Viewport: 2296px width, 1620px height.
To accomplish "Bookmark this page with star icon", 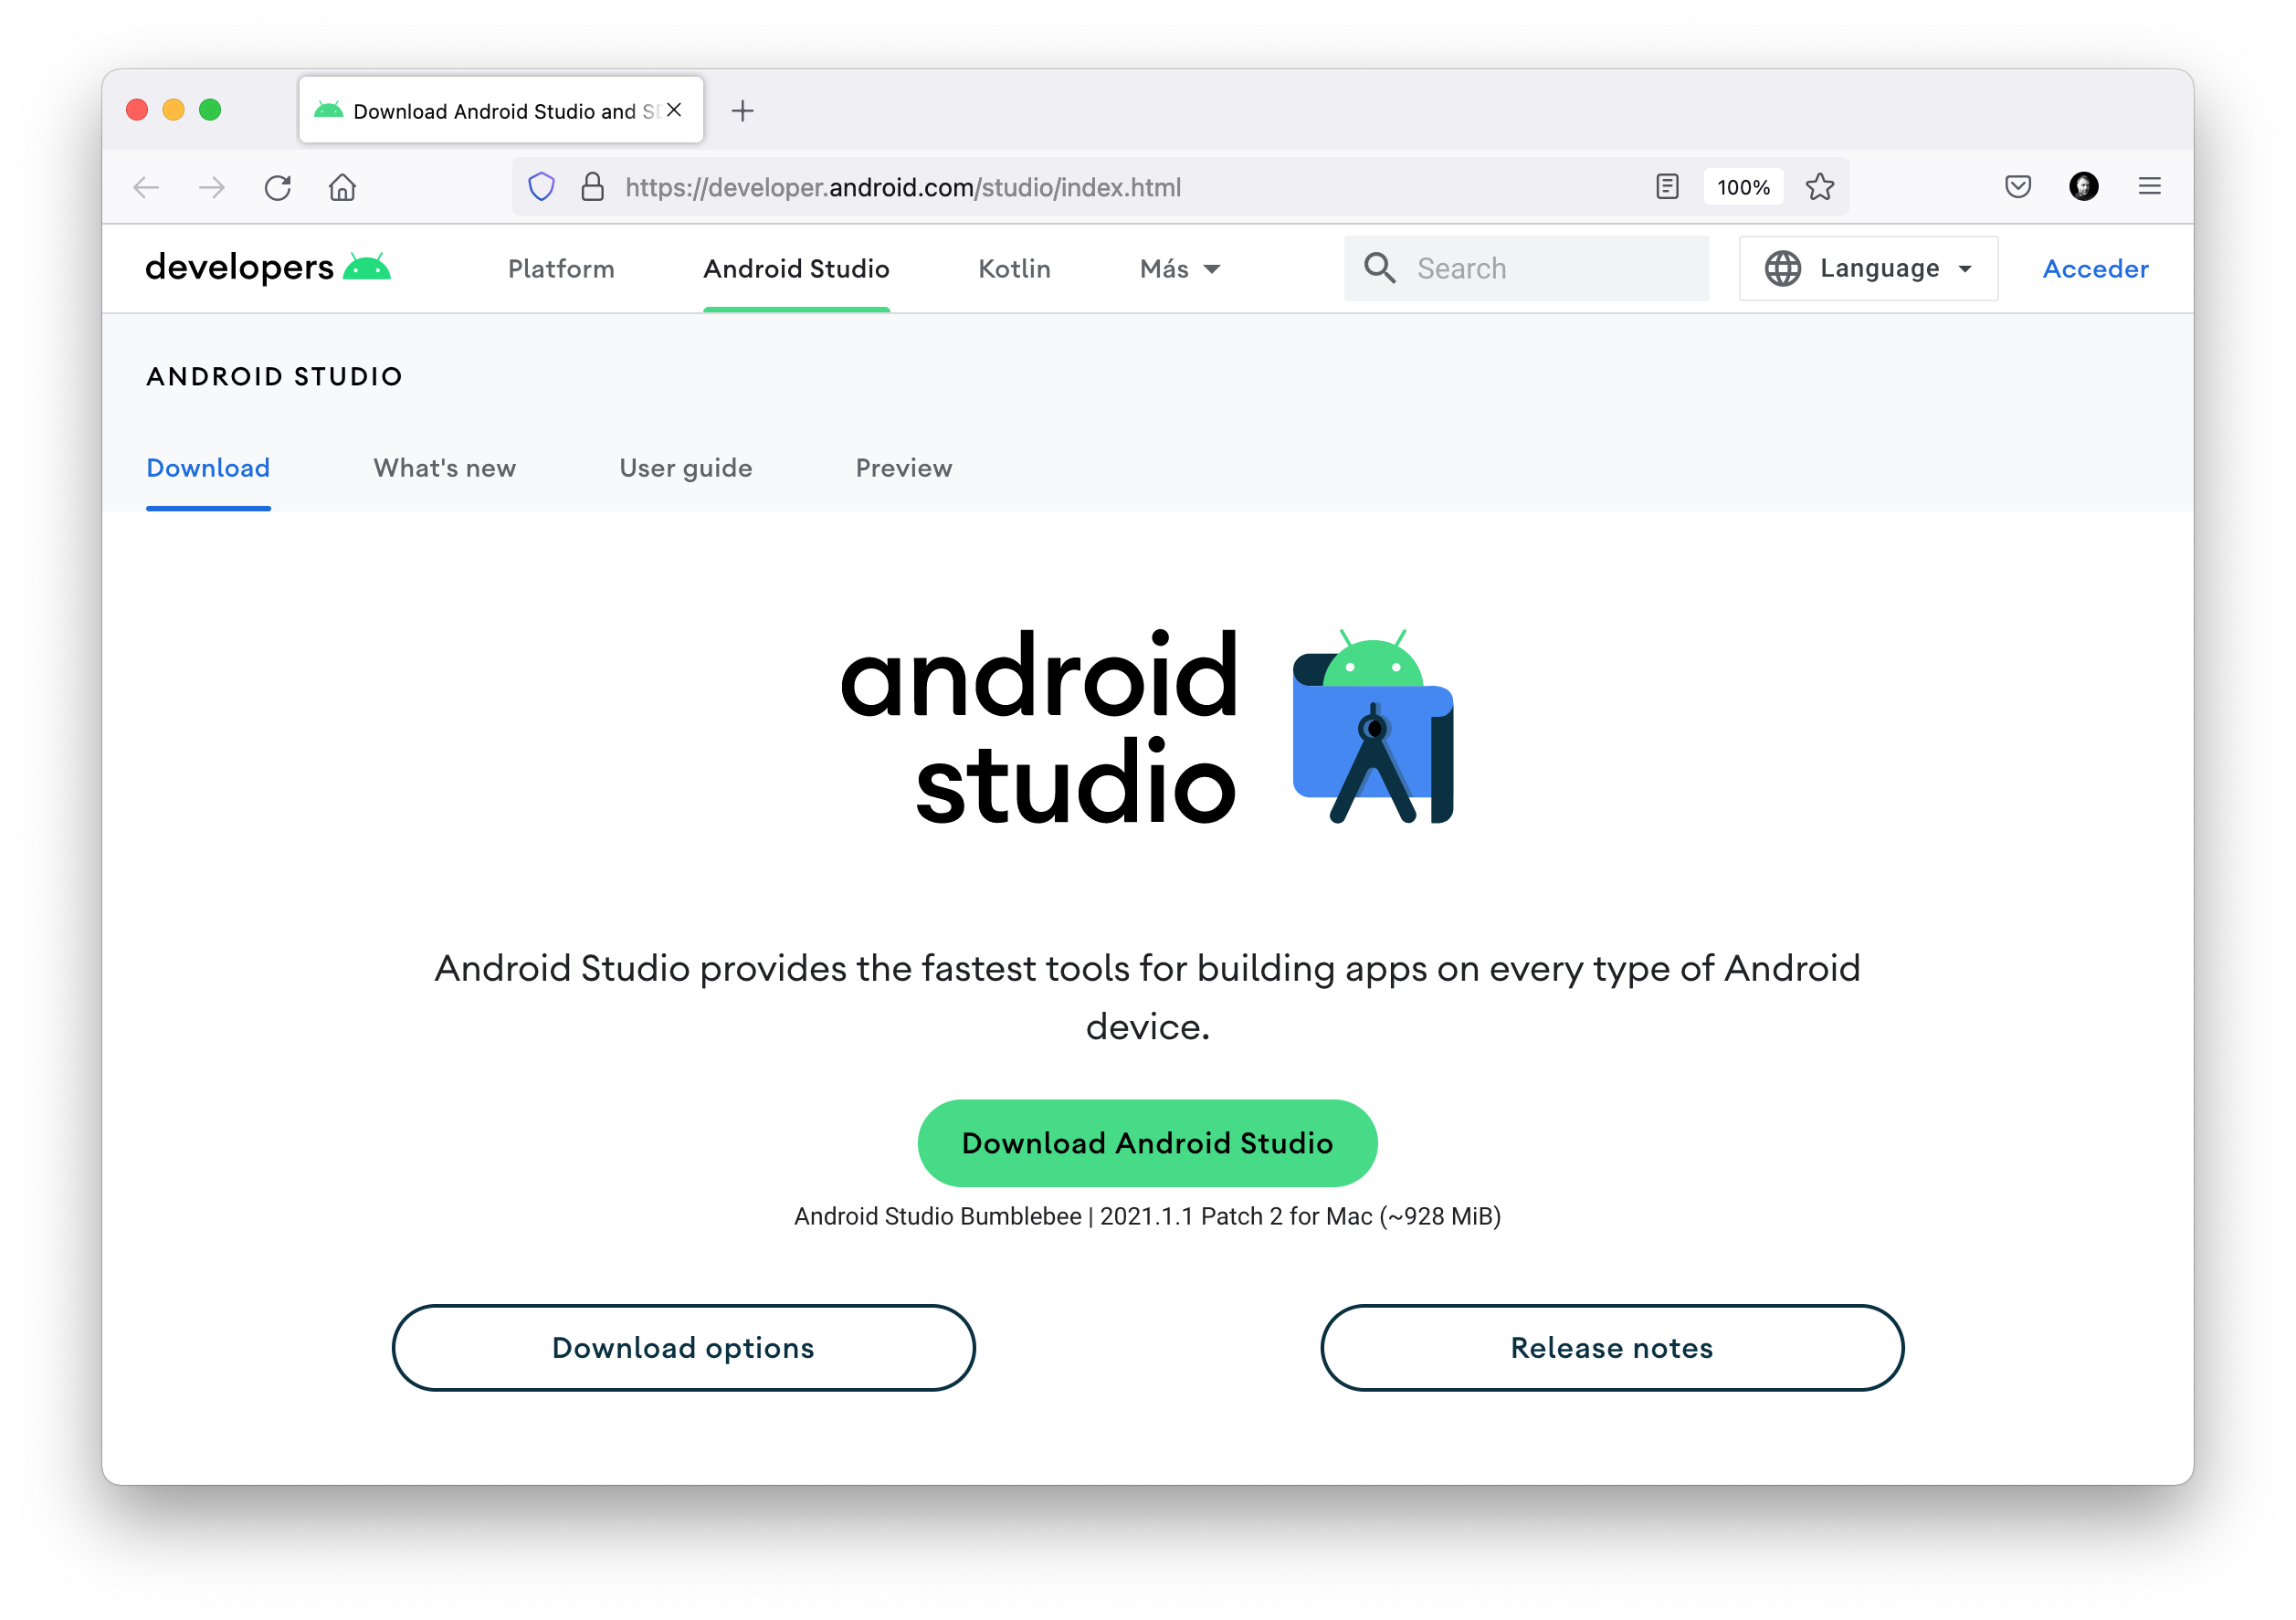I will (1819, 187).
